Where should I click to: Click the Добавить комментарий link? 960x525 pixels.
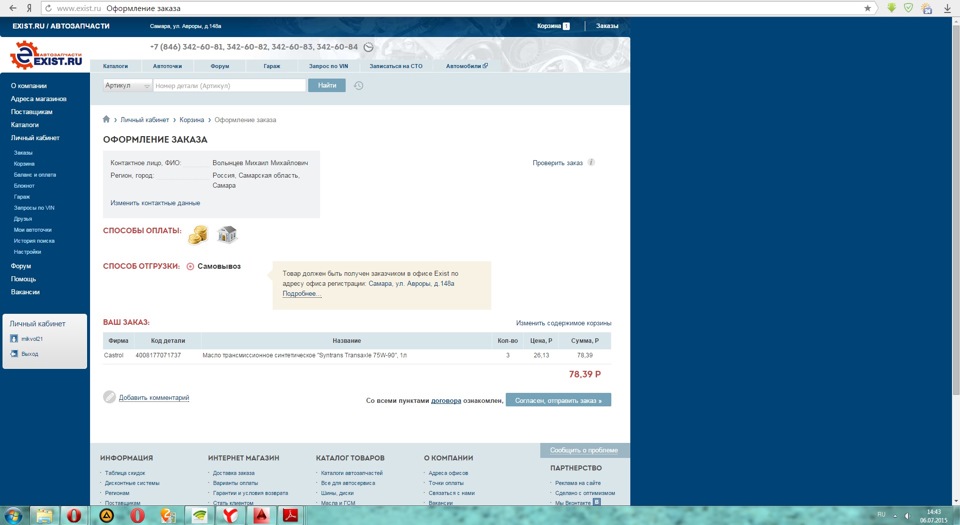(x=154, y=398)
